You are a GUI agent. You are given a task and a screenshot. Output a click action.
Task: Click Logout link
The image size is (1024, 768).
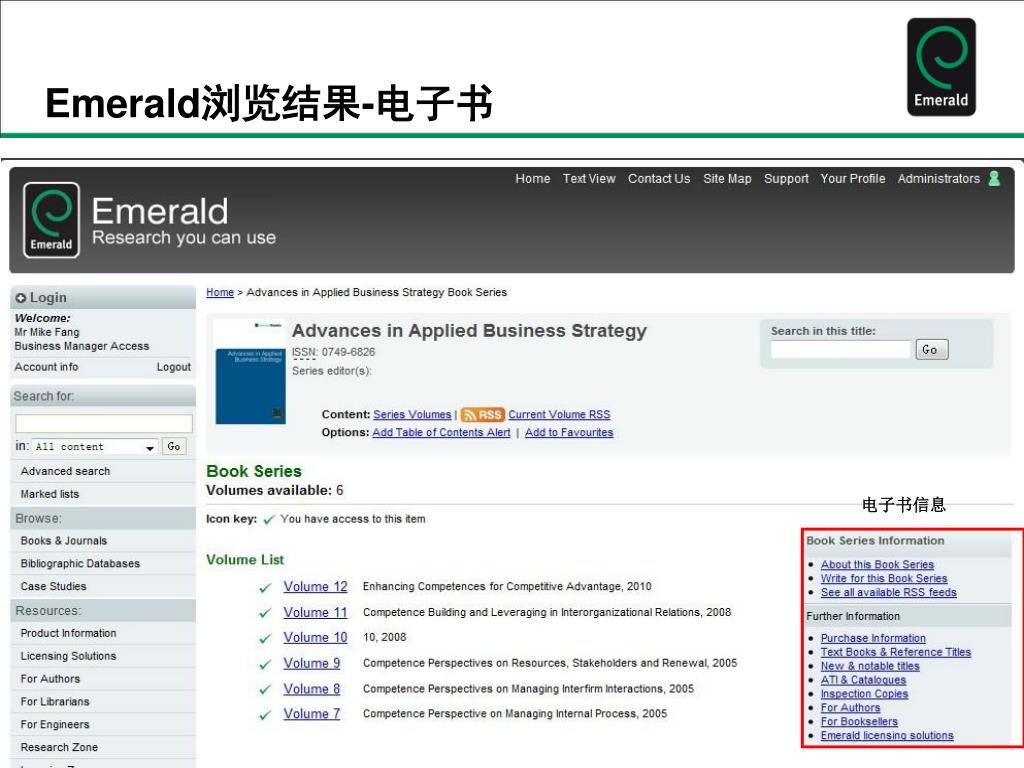(x=174, y=367)
